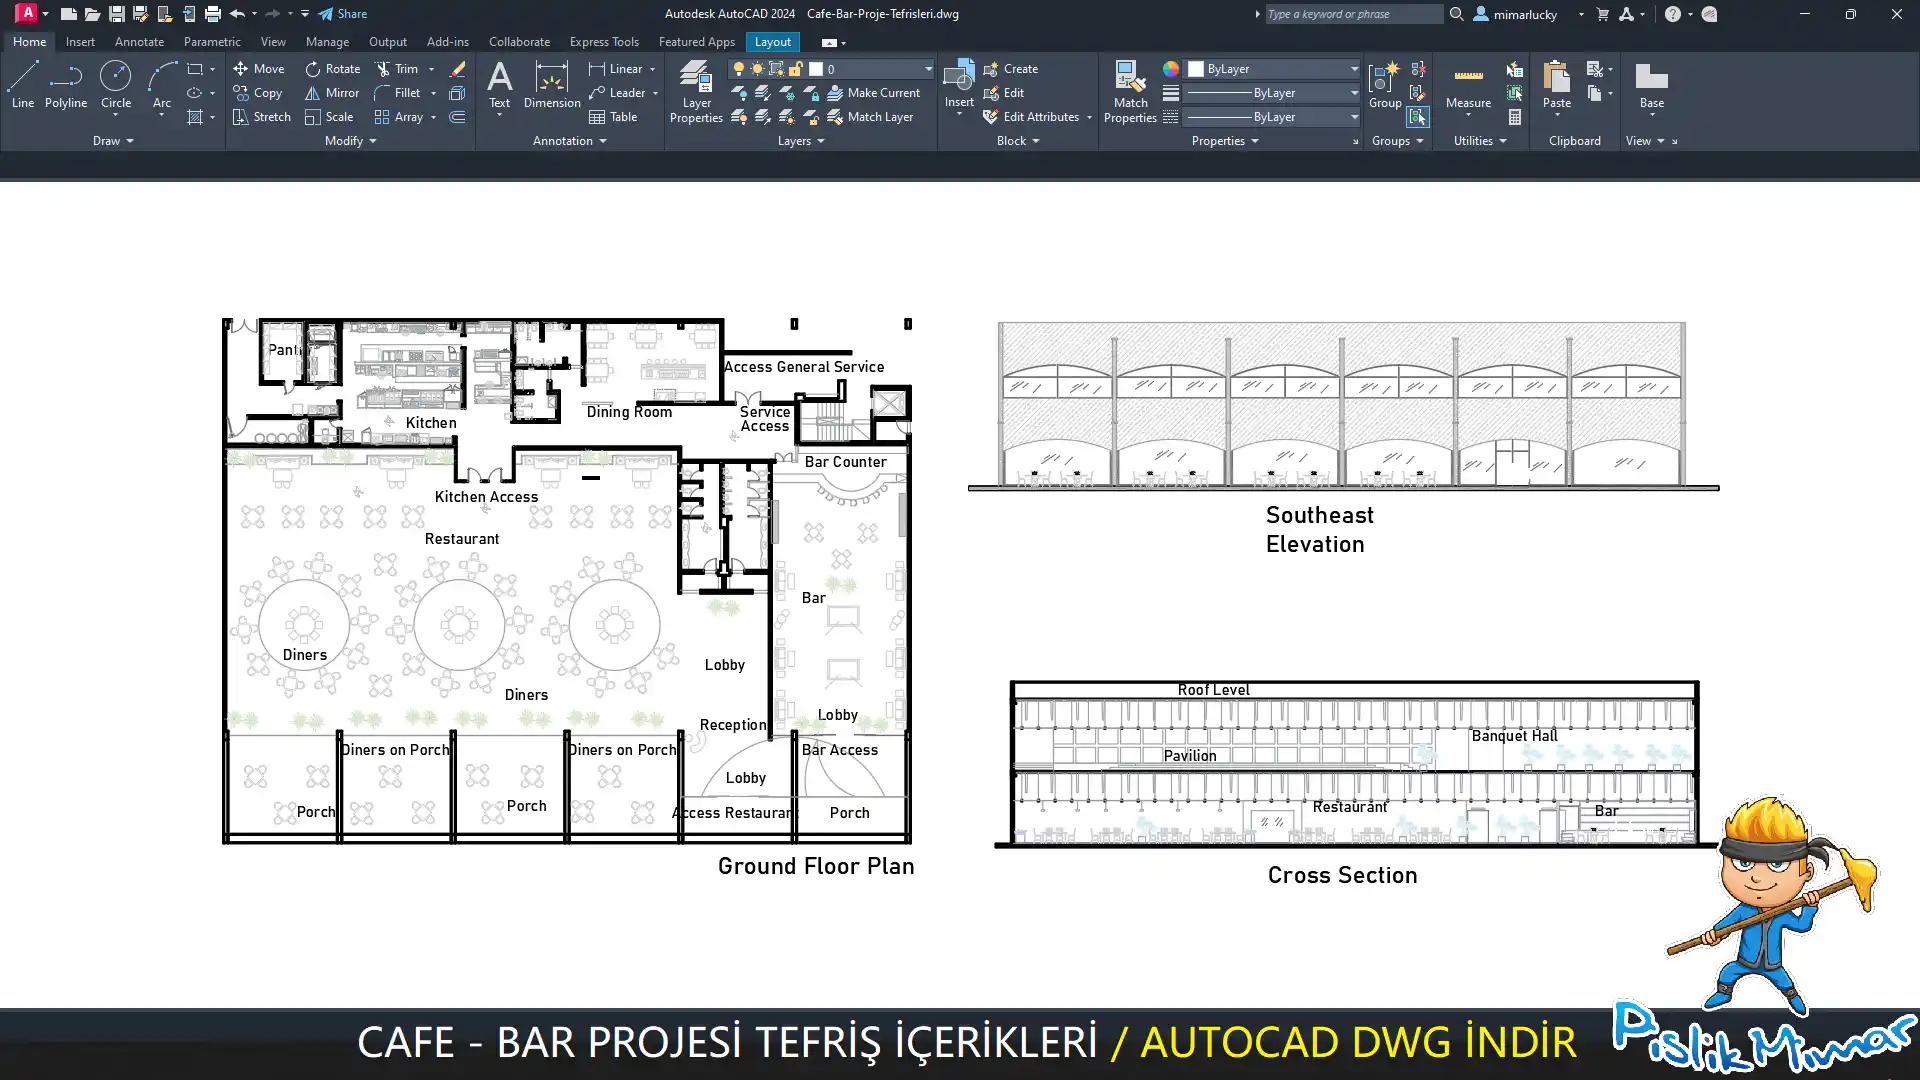Screen dimensions: 1920x1080
Task: Select the Measure utility tool
Action: [x=1468, y=85]
